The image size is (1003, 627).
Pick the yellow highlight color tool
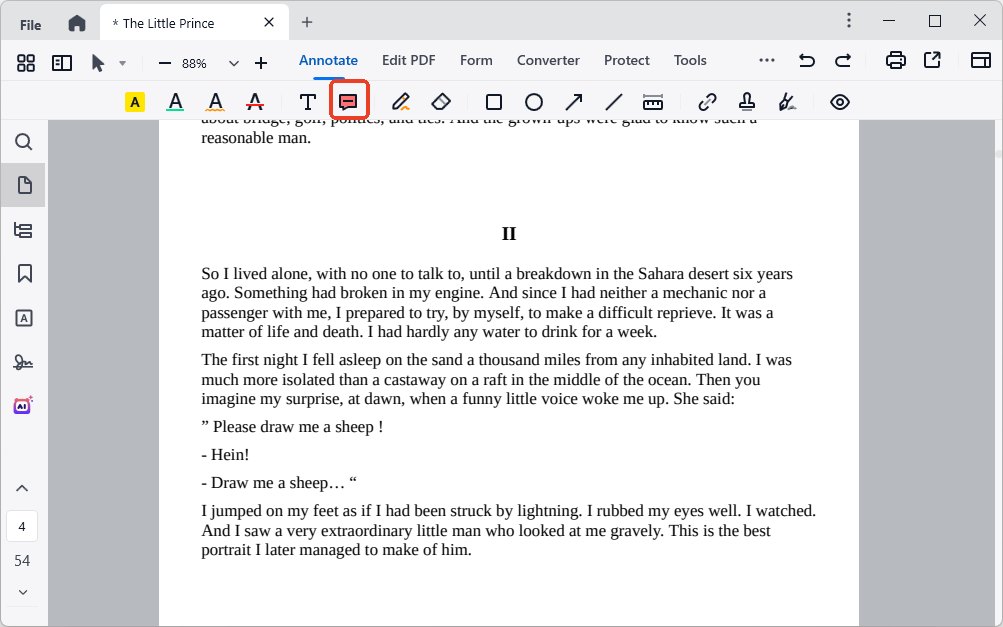coord(135,101)
